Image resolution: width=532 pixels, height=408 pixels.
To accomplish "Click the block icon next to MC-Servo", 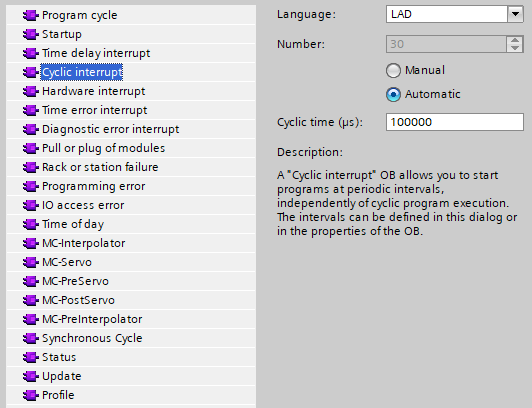I will click(30, 262).
